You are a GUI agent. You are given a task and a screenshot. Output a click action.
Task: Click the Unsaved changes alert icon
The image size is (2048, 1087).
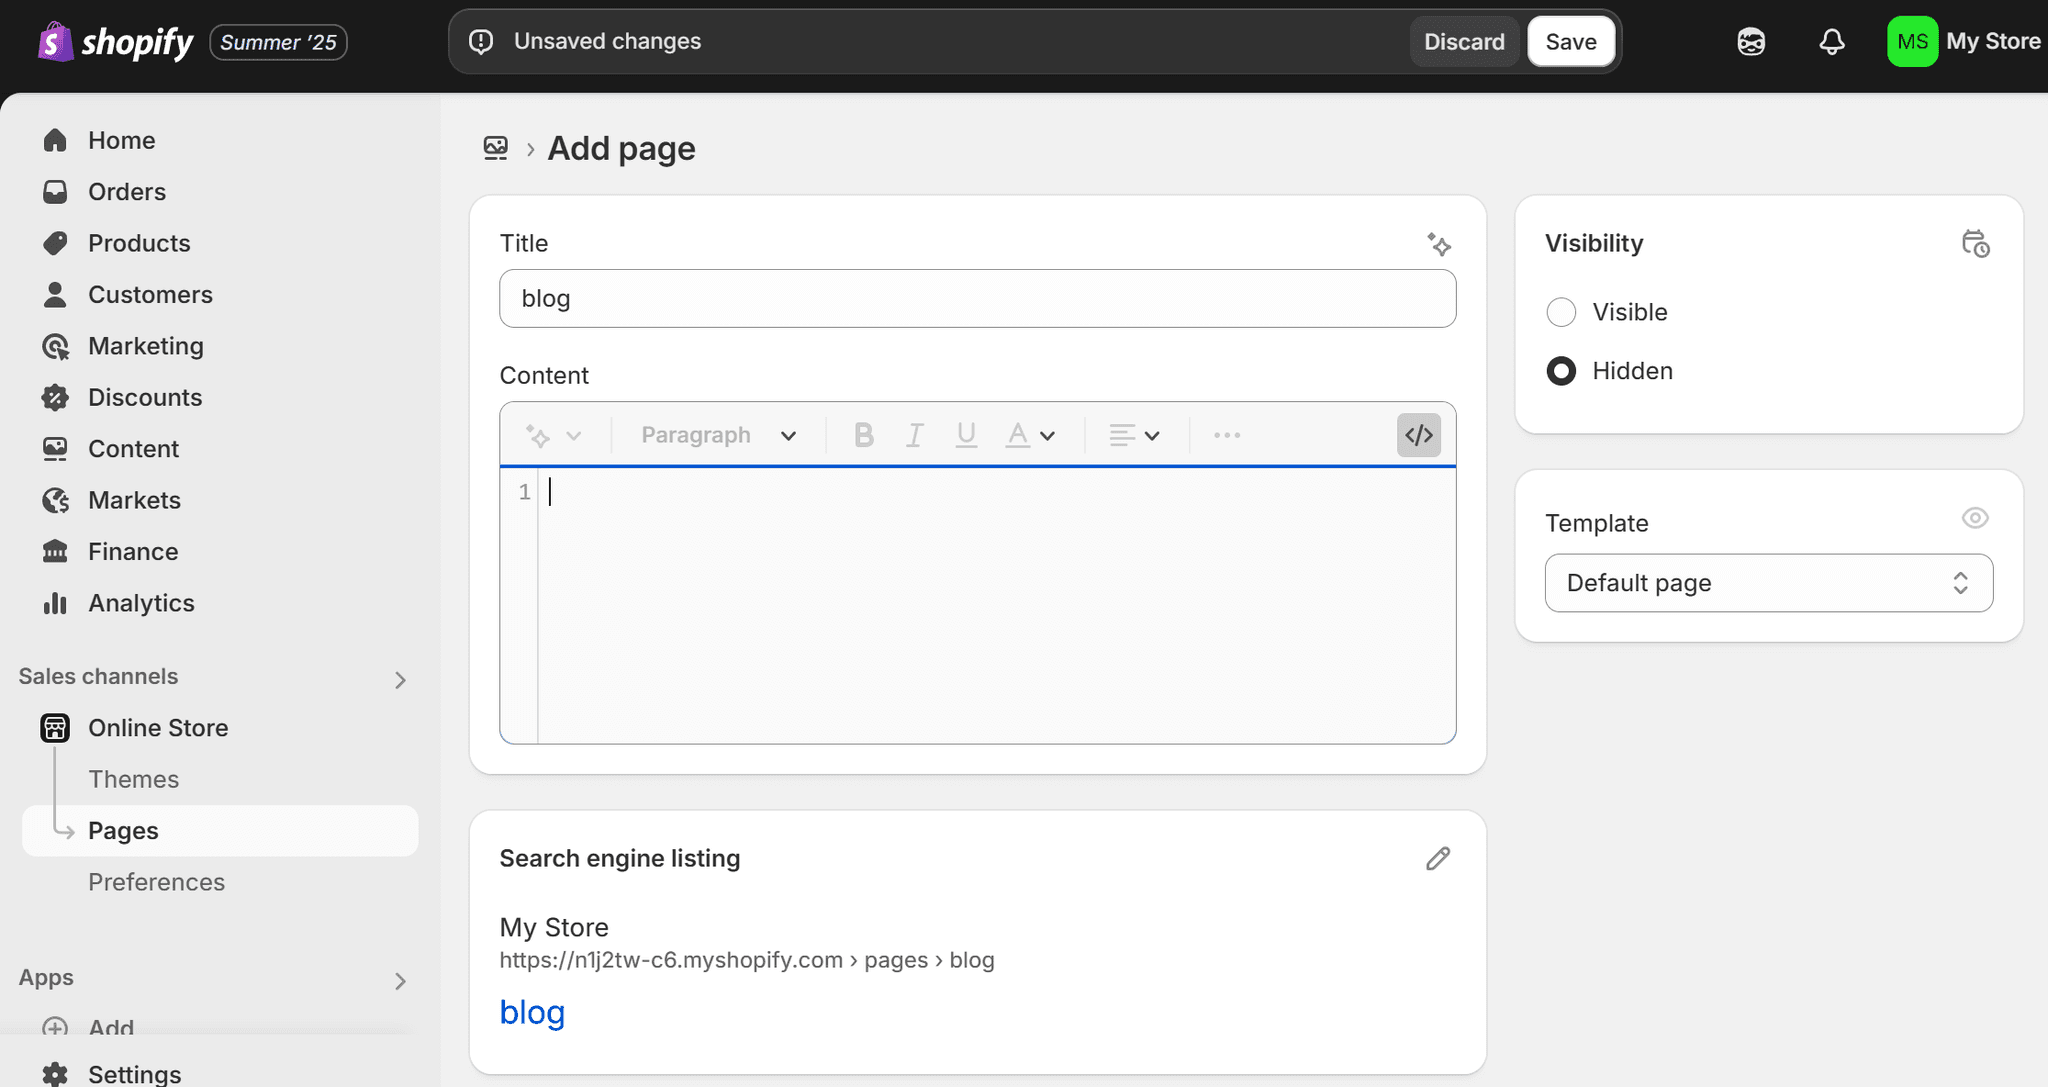click(x=481, y=42)
